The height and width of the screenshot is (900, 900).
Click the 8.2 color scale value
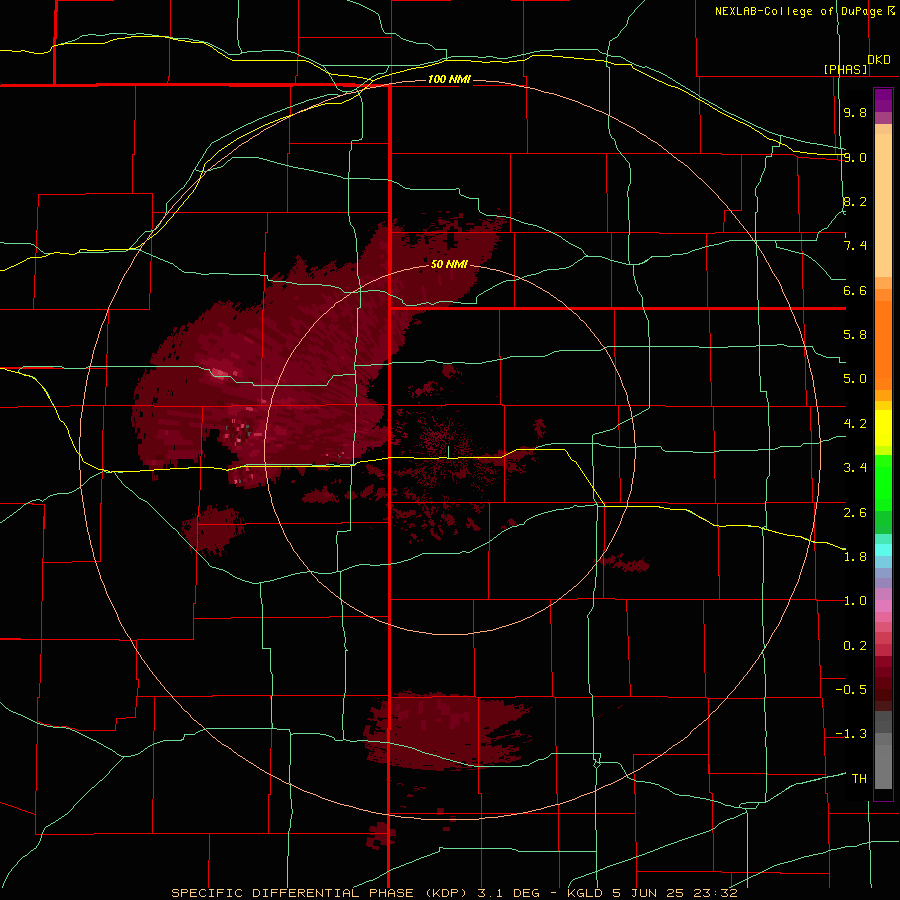(855, 201)
